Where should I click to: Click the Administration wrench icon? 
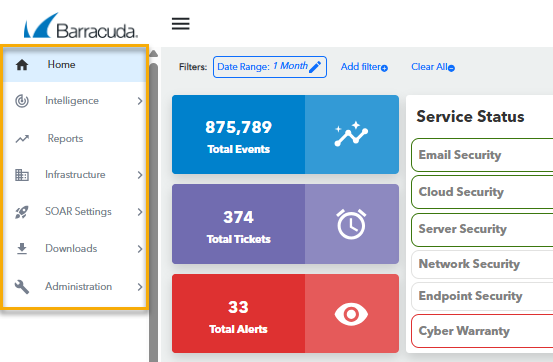[22, 286]
